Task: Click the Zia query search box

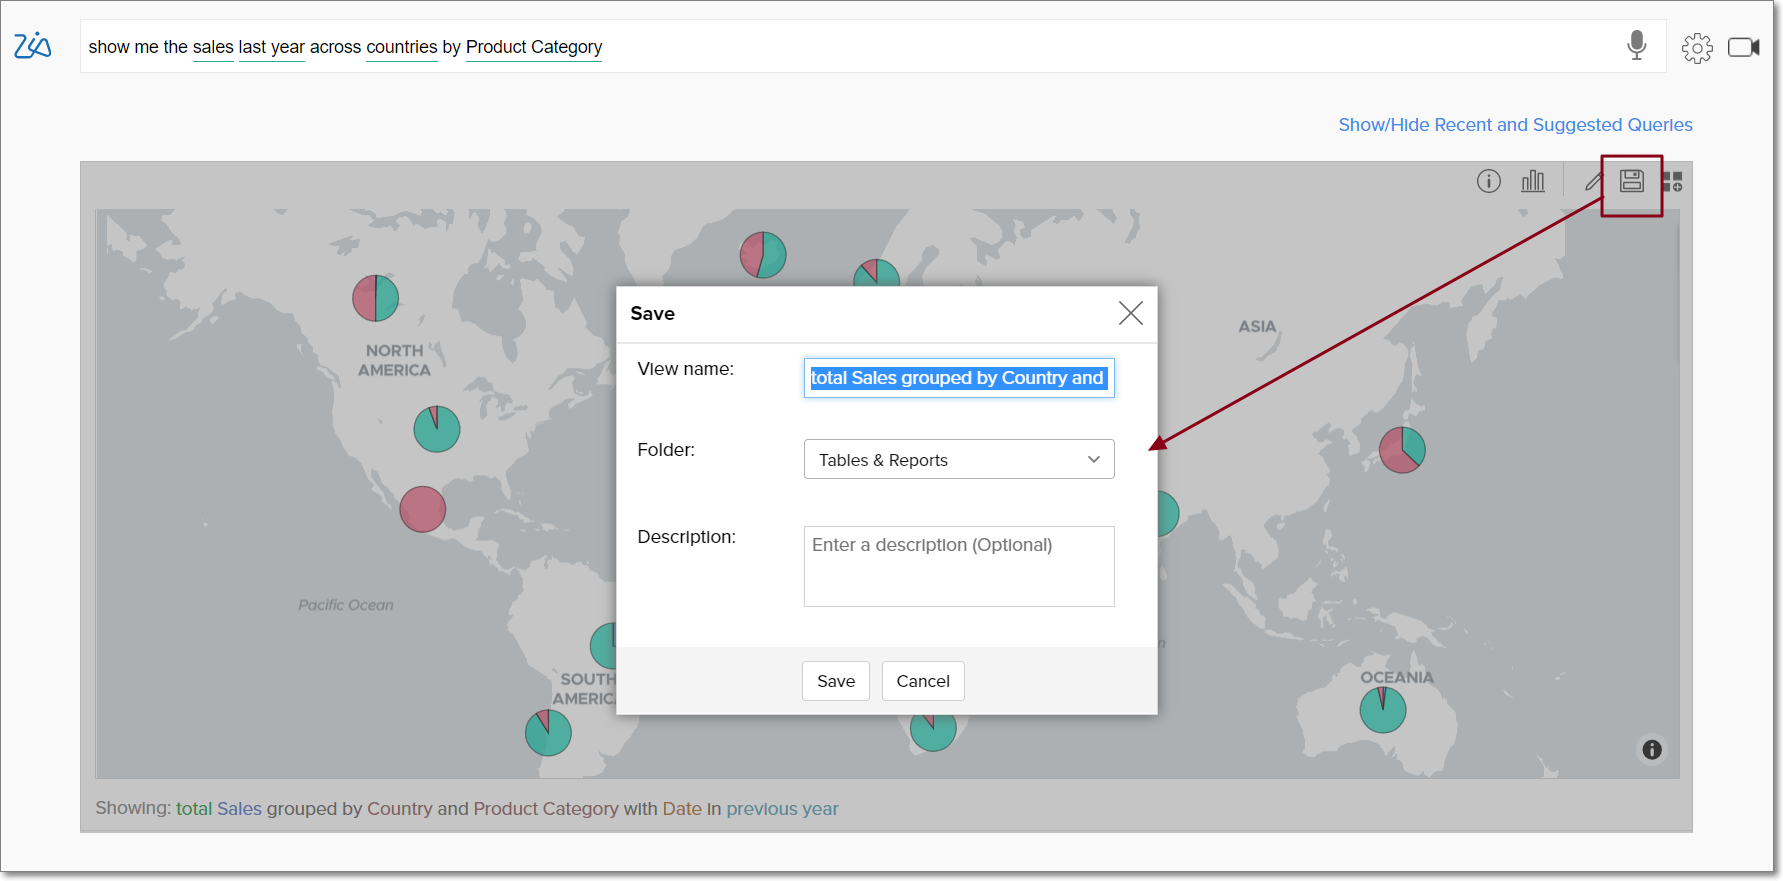Action: tap(850, 47)
